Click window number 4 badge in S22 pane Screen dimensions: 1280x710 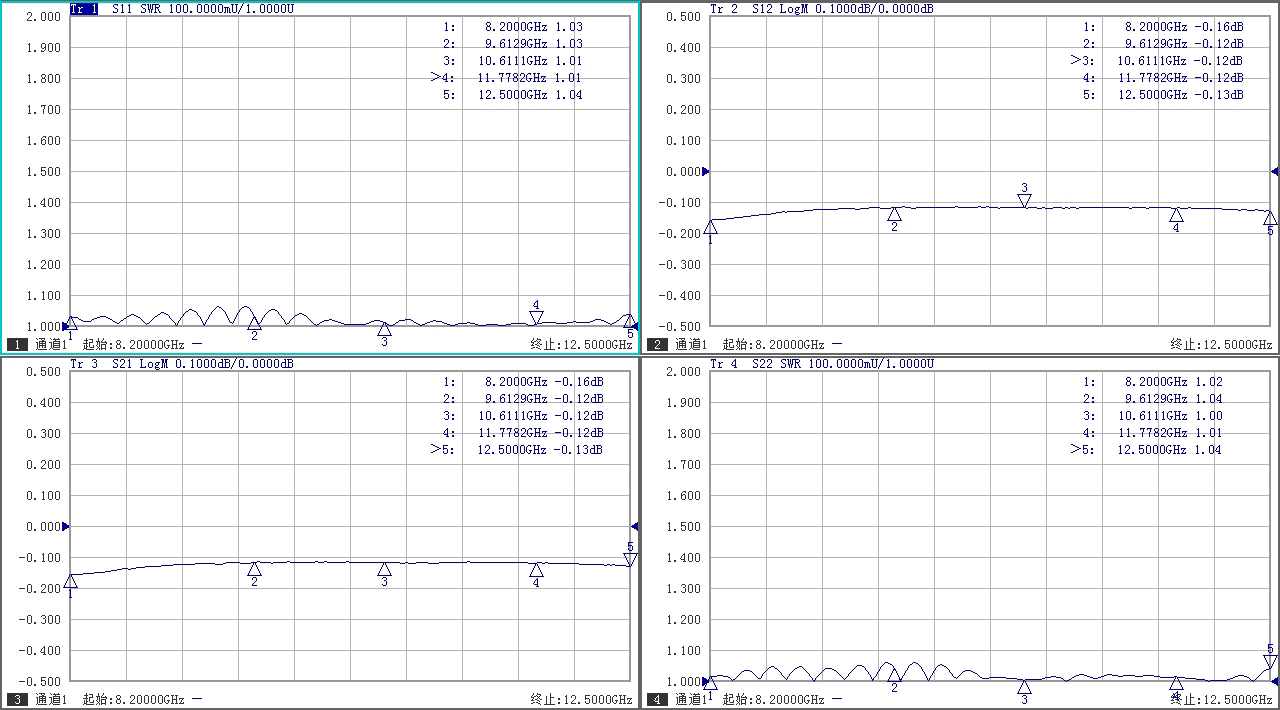[x=657, y=700]
